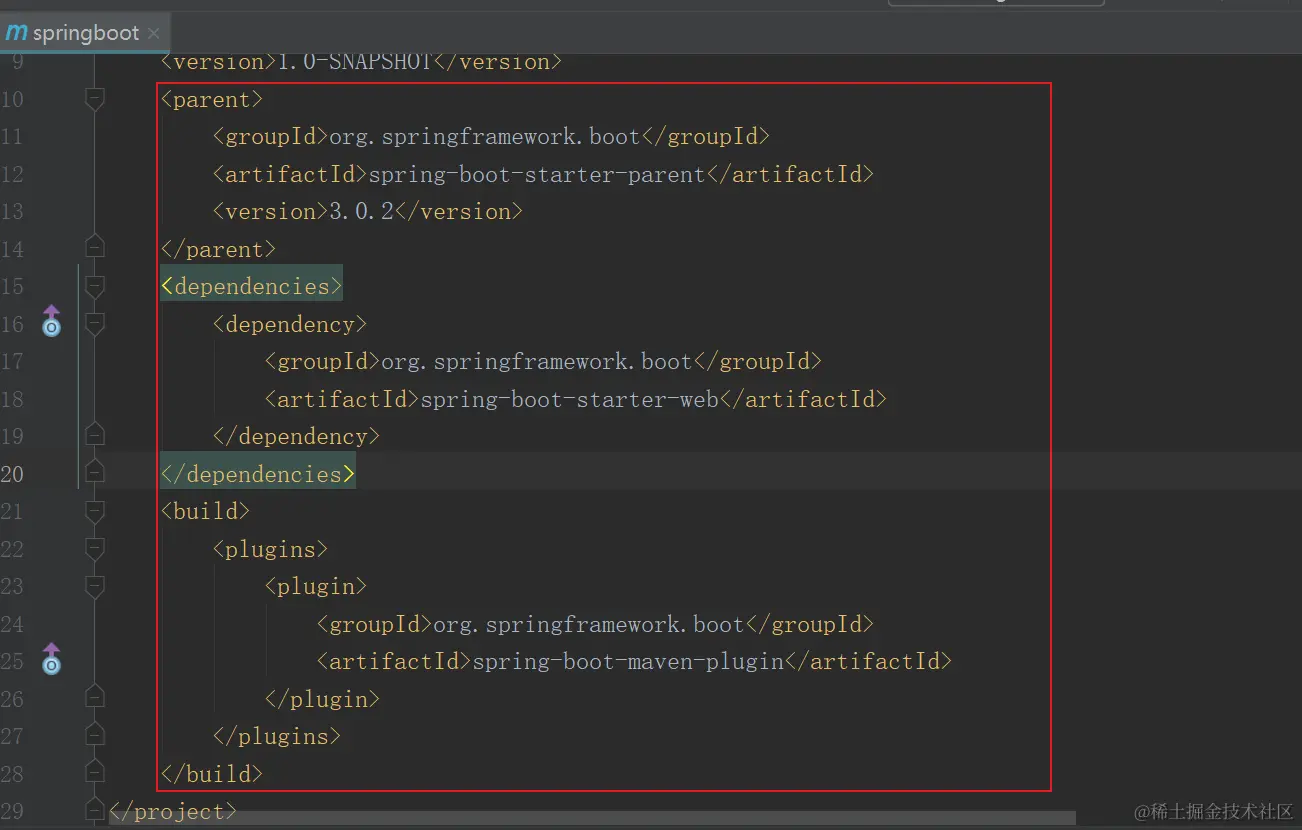Click the closing dependency tag on line 19
1302x830 pixels.
(x=296, y=436)
